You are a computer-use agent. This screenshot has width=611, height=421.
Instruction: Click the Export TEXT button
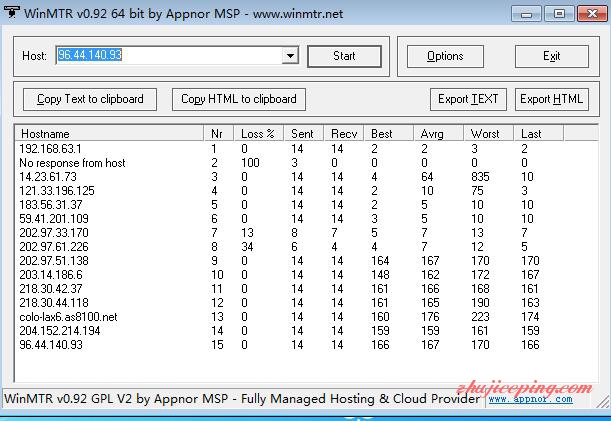click(x=468, y=99)
